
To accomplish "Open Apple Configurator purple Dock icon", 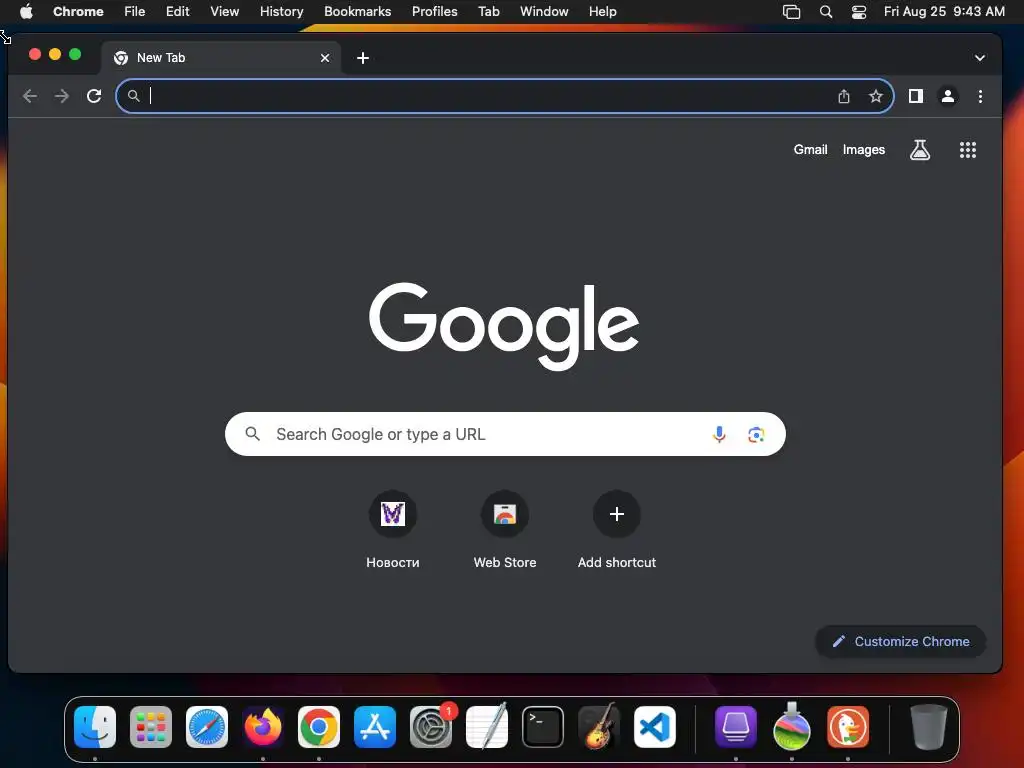I will pos(736,727).
